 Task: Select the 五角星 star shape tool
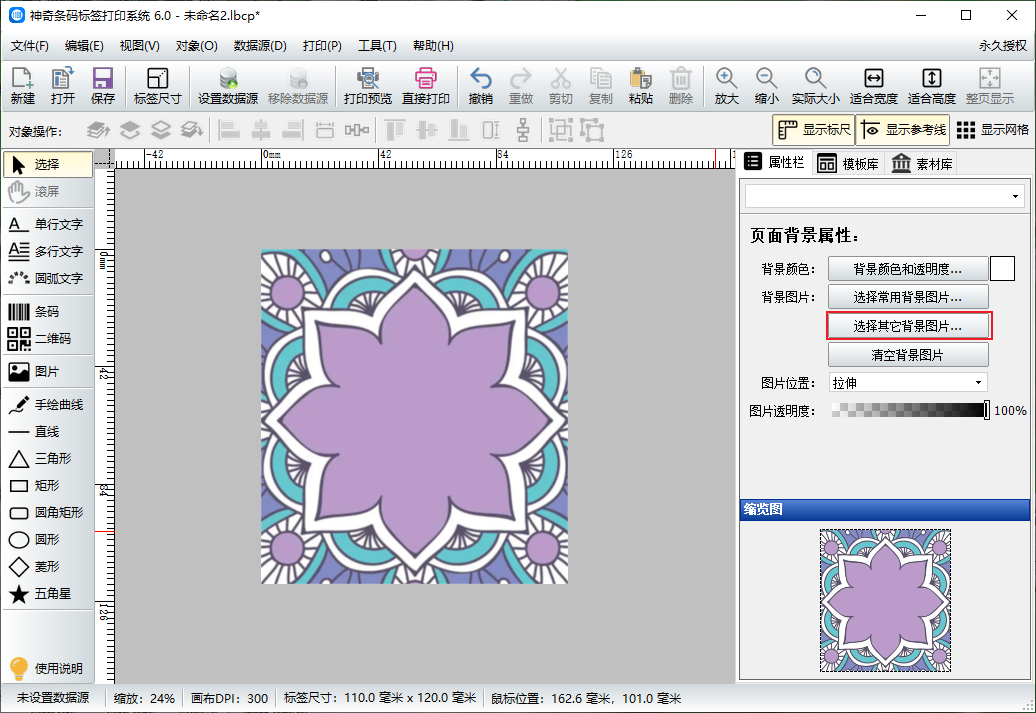tap(47, 594)
